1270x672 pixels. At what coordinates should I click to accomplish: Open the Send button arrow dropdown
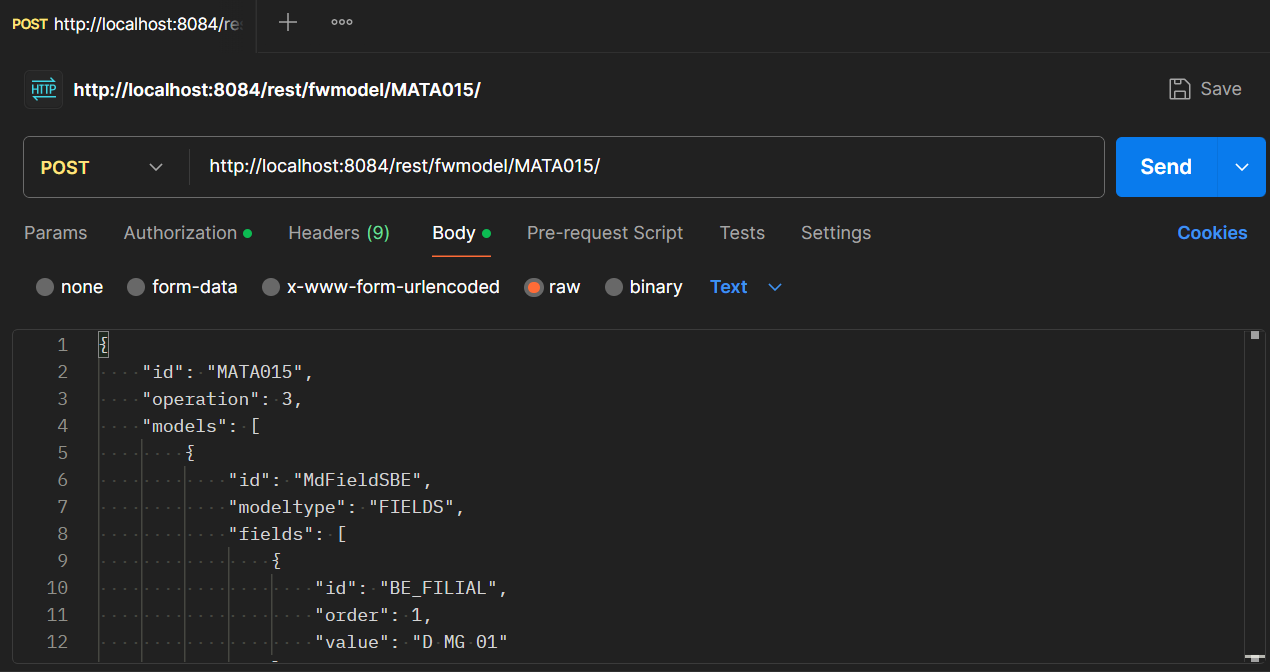[1242, 167]
